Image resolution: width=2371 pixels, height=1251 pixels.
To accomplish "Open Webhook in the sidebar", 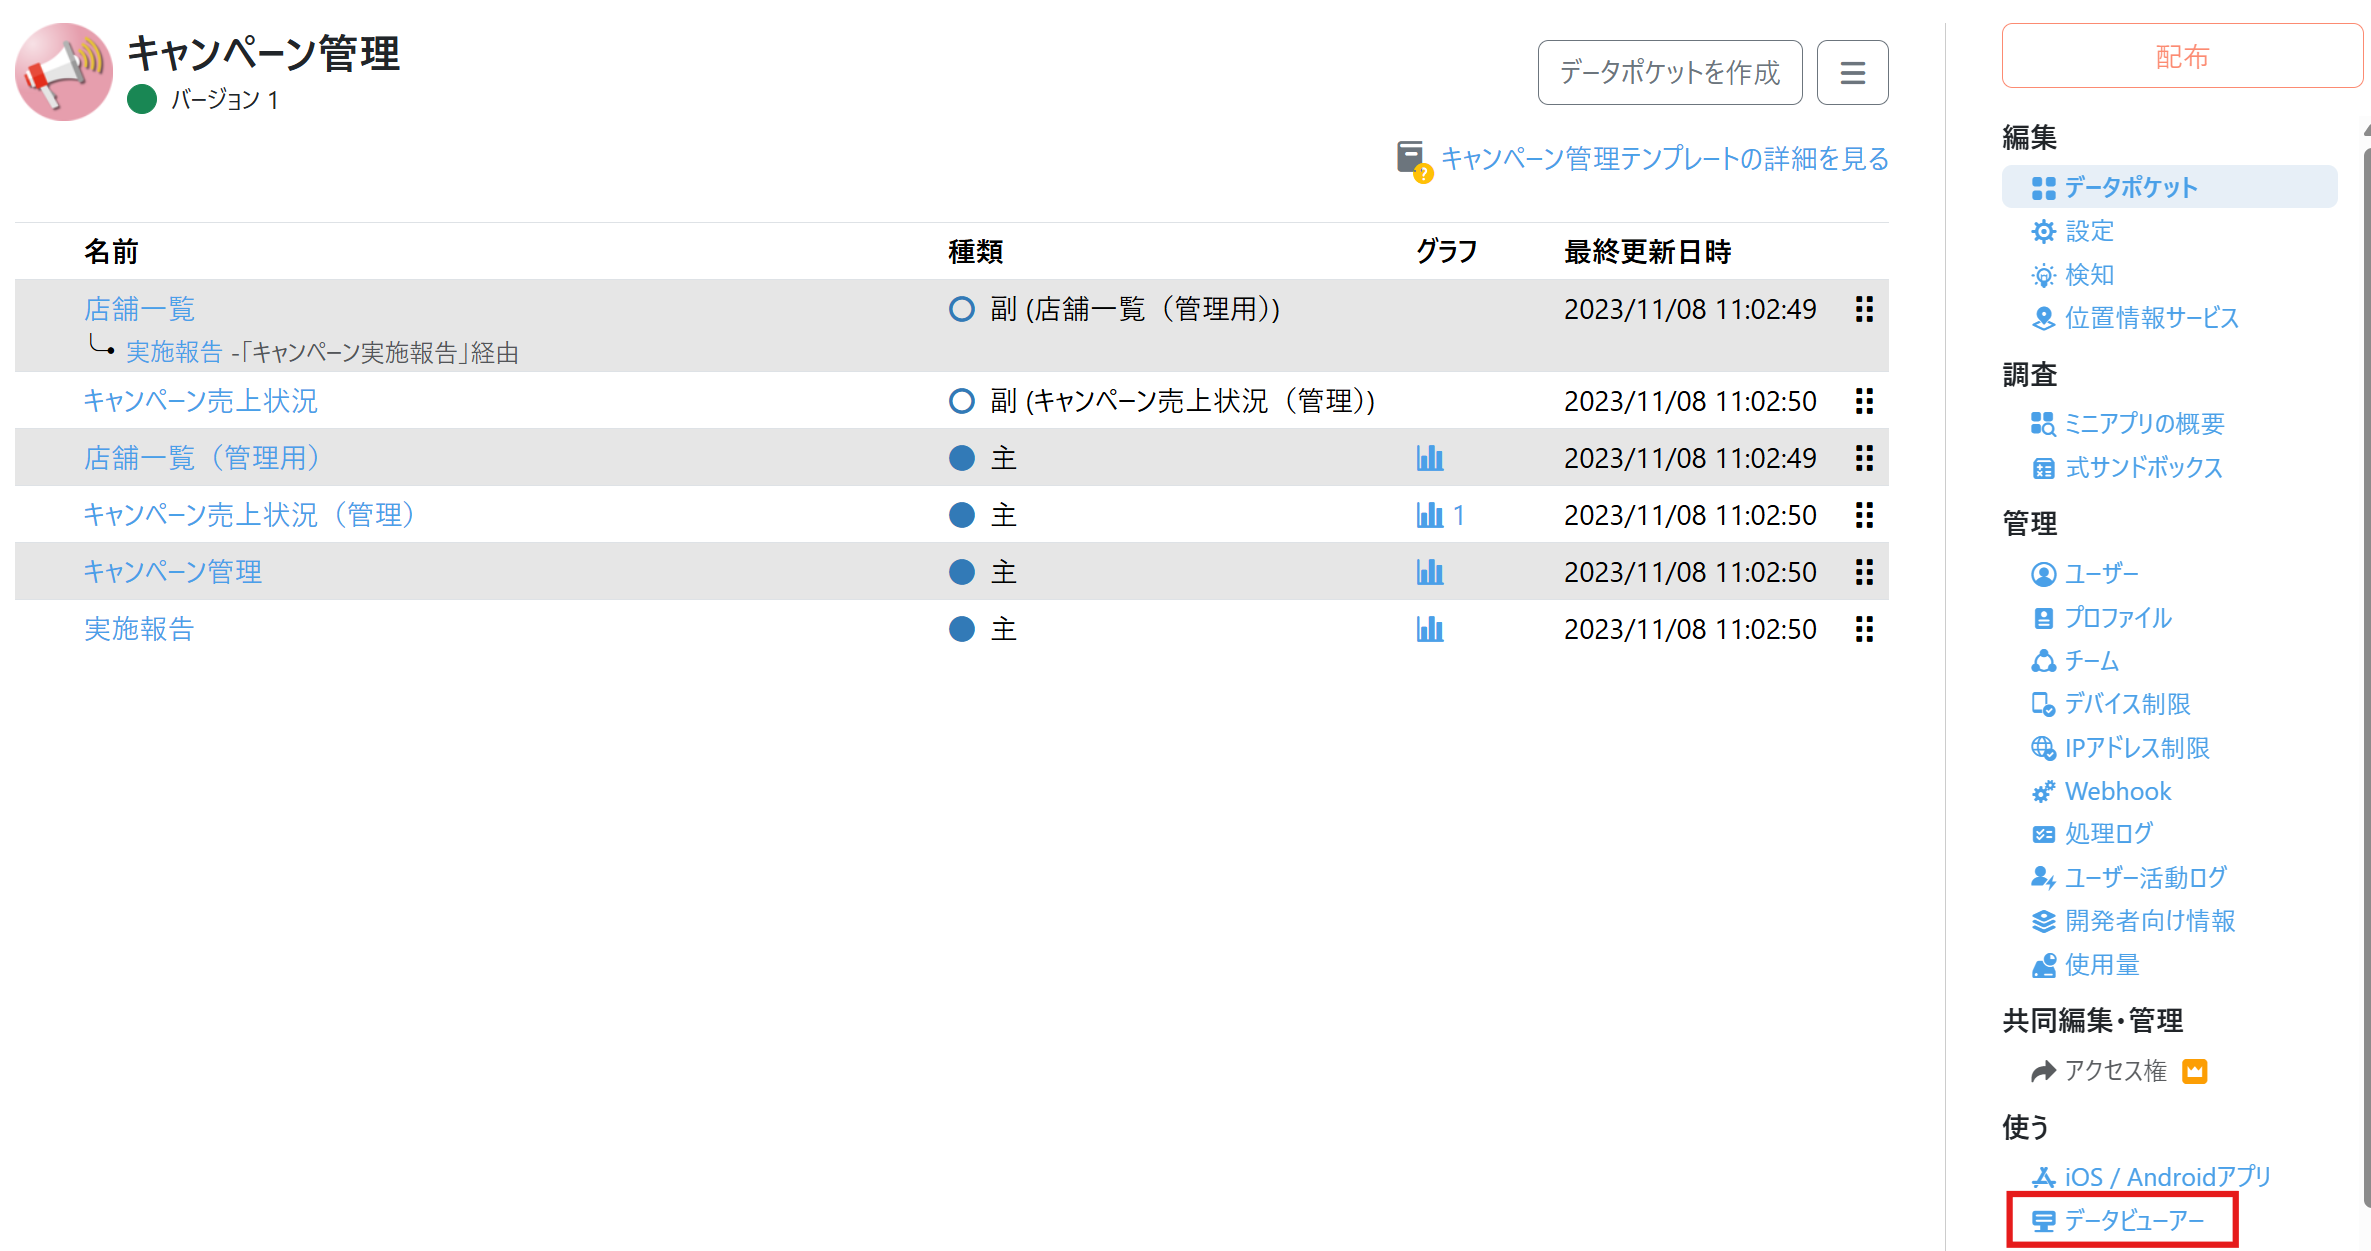I will tap(2117, 791).
